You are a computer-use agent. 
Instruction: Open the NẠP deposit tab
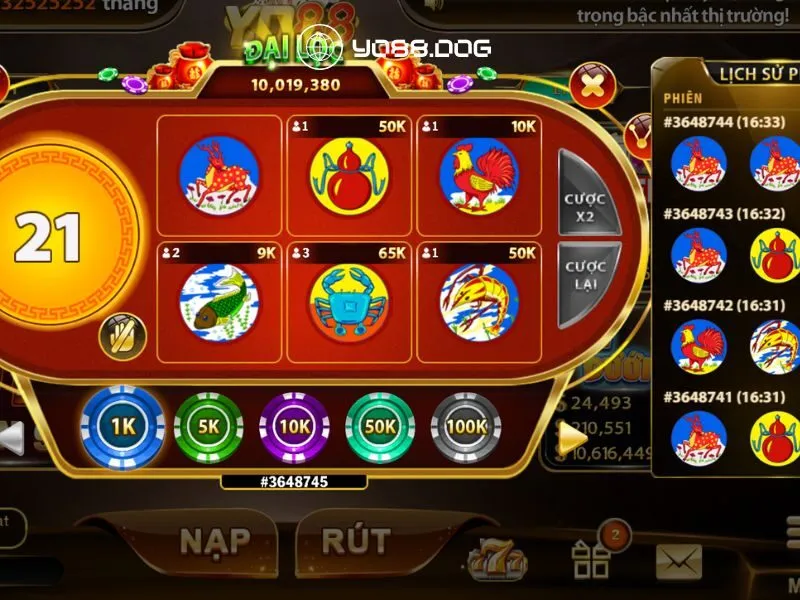215,541
